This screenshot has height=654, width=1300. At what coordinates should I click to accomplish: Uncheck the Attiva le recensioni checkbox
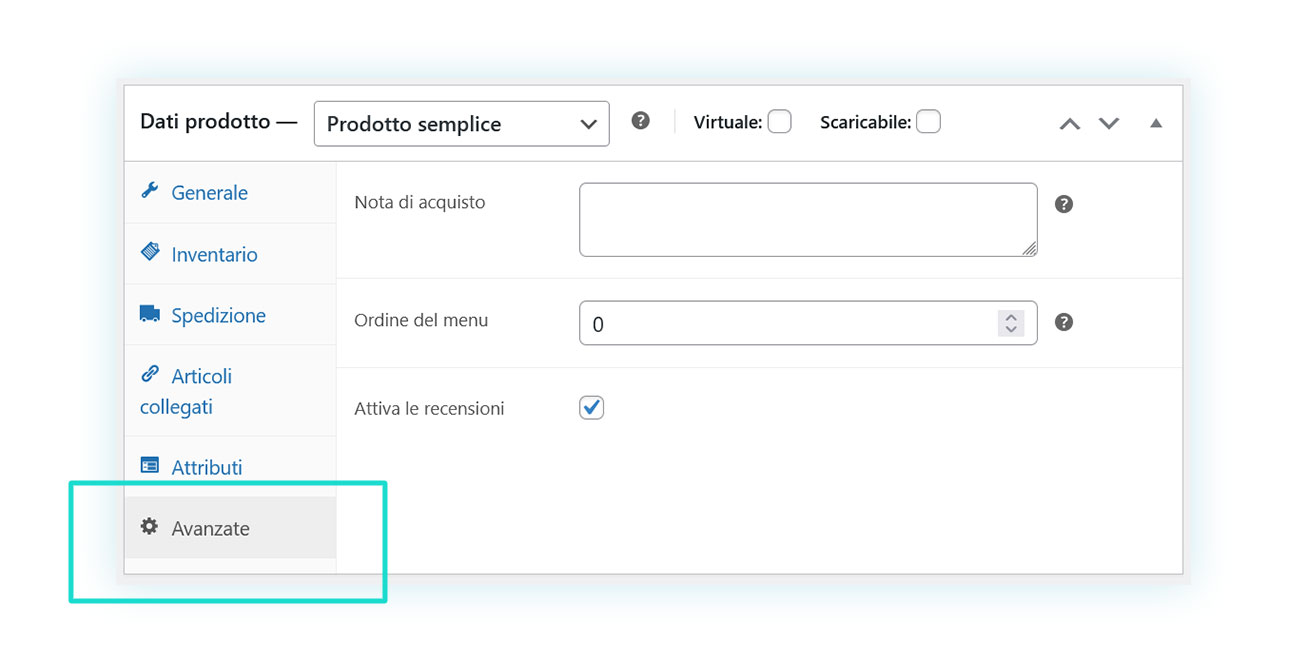592,407
